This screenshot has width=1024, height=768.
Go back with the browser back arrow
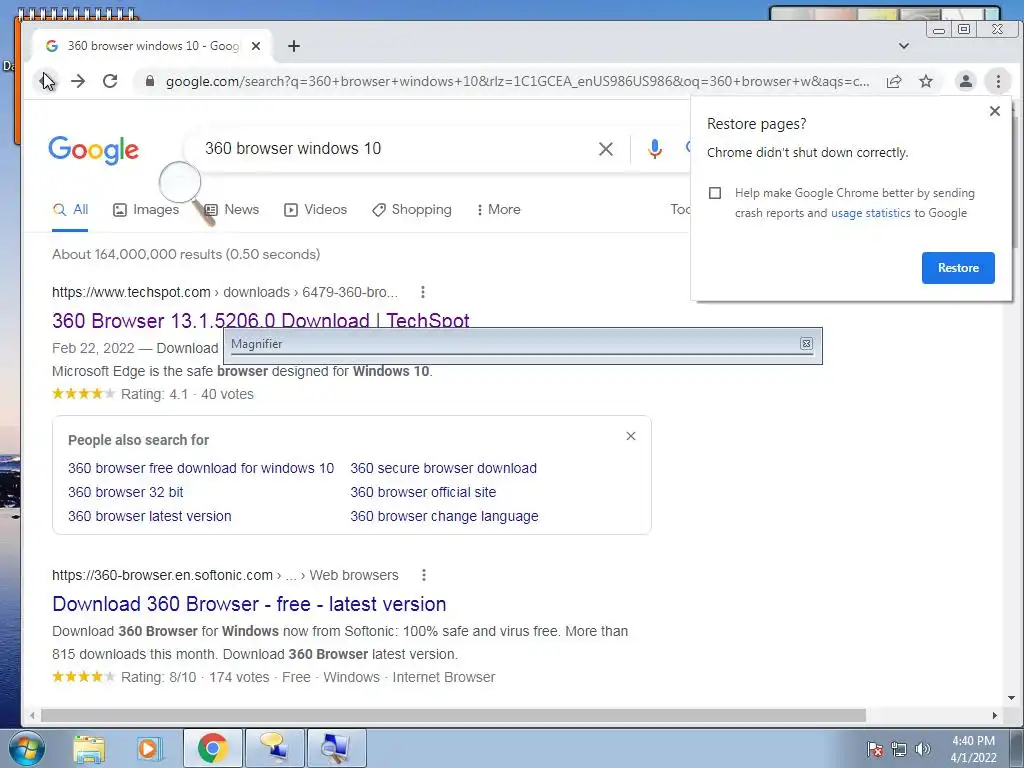(x=47, y=81)
